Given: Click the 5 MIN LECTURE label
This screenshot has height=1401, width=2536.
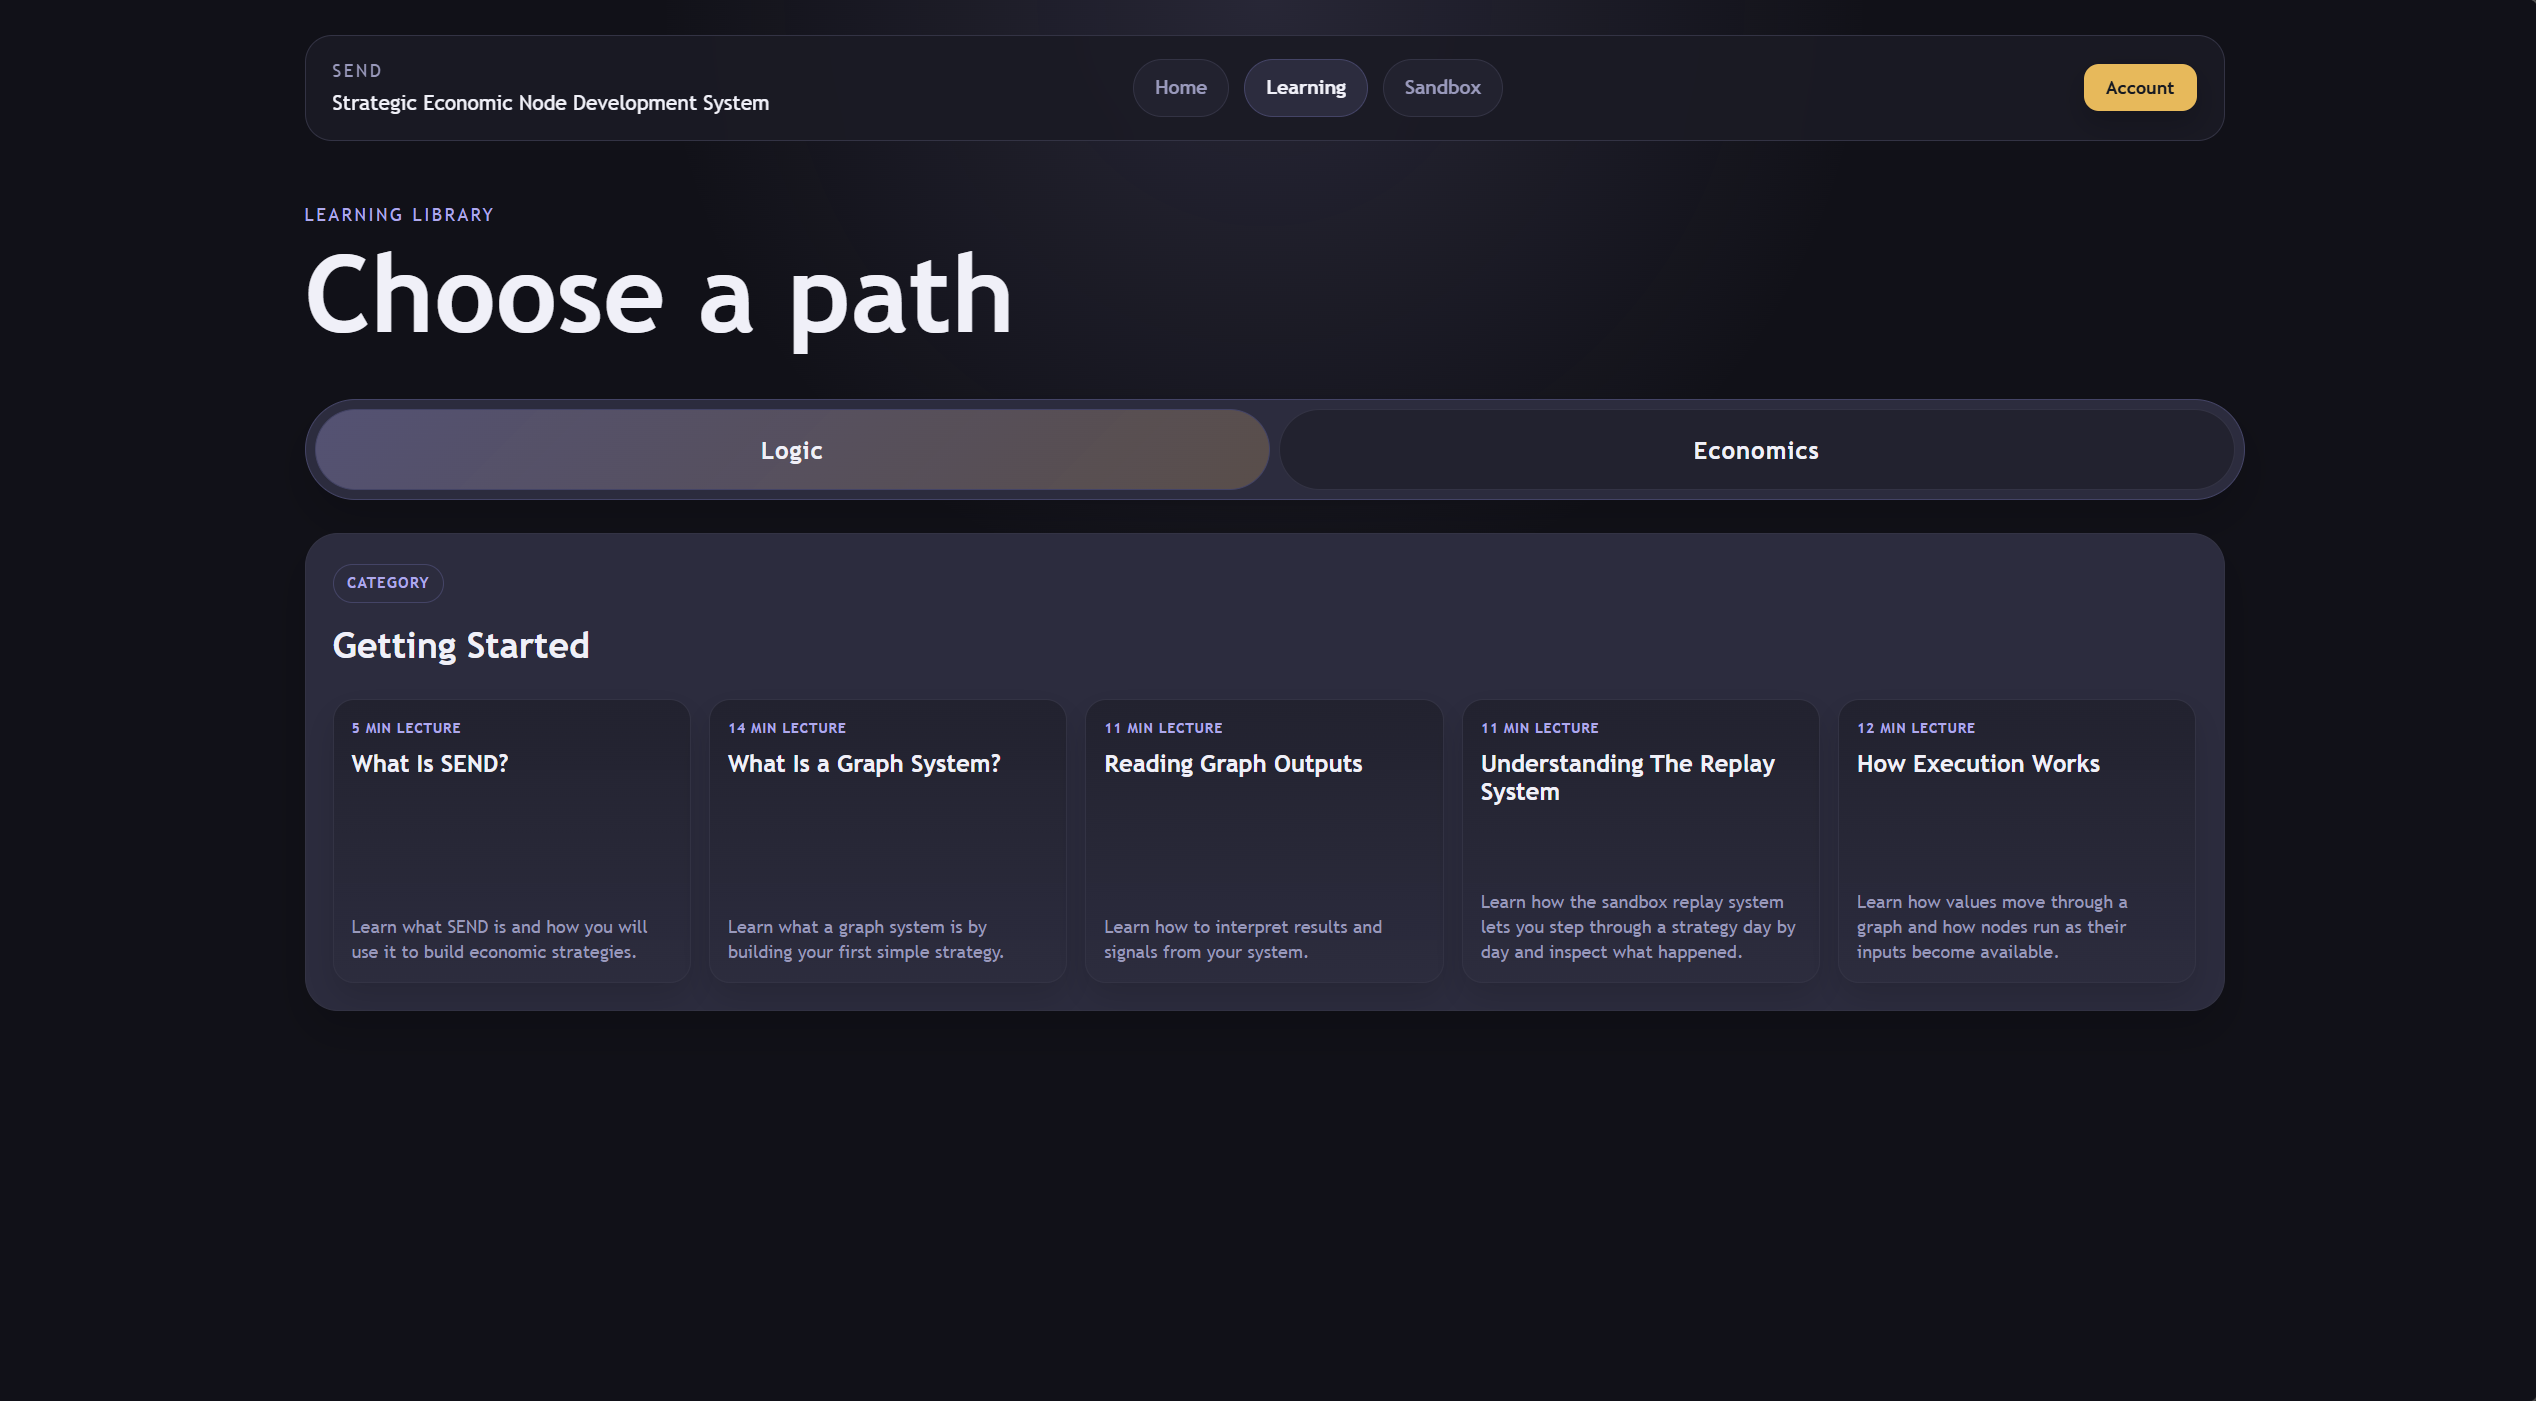Looking at the screenshot, I should pos(406,728).
